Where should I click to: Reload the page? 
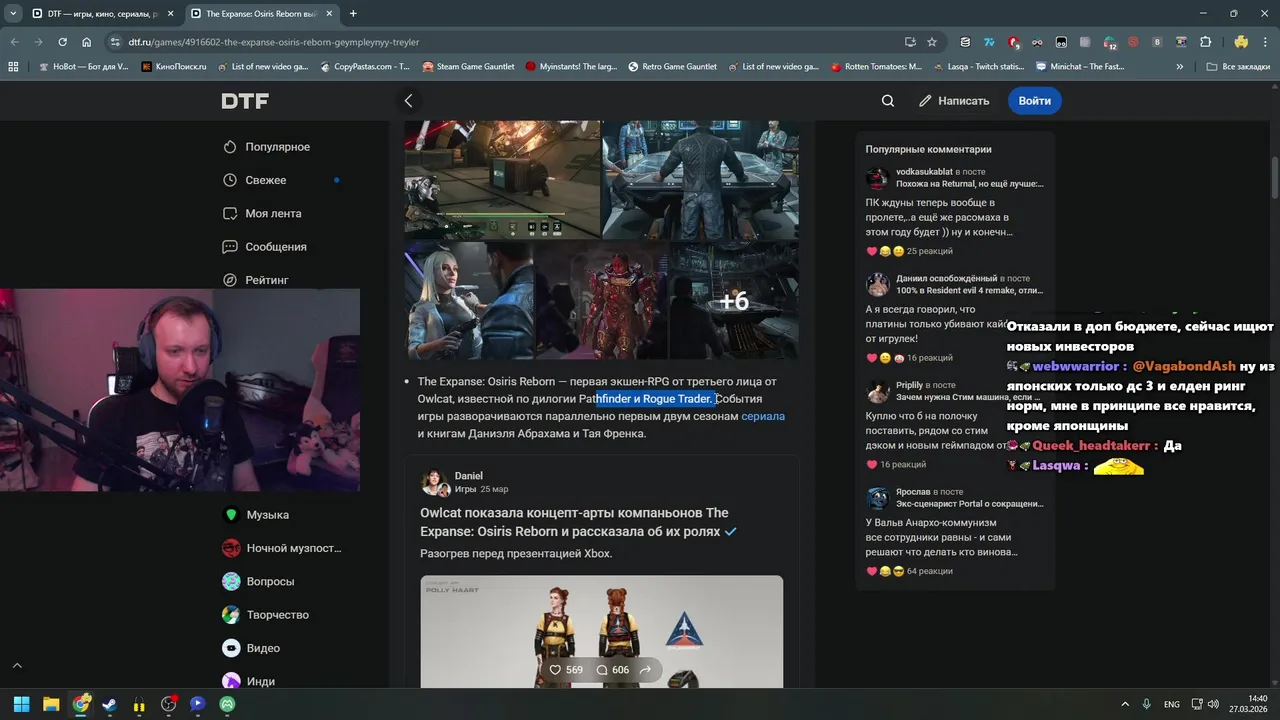coord(62,42)
